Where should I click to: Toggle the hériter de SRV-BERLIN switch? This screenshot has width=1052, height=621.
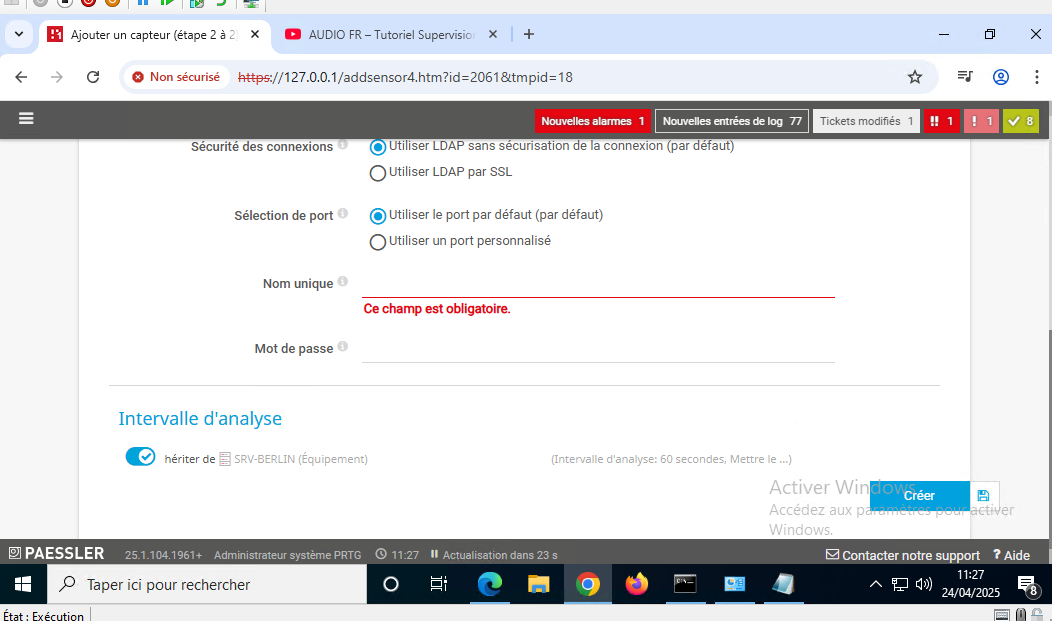pyautogui.click(x=140, y=457)
